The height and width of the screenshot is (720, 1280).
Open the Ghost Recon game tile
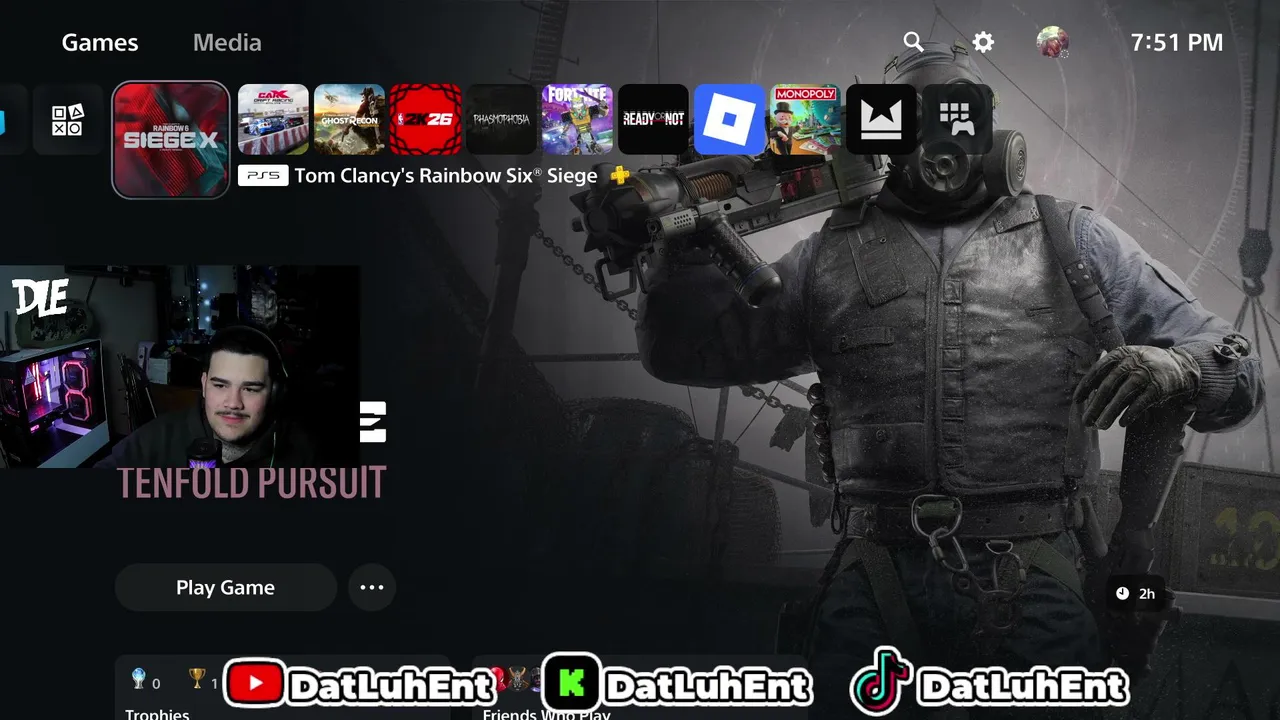coord(349,119)
